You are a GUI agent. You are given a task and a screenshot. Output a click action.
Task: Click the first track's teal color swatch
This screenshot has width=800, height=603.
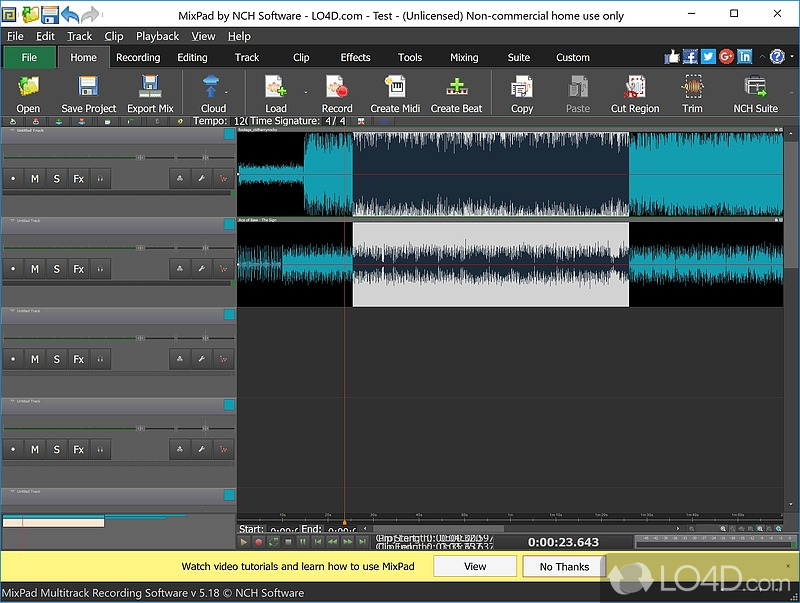click(229, 135)
